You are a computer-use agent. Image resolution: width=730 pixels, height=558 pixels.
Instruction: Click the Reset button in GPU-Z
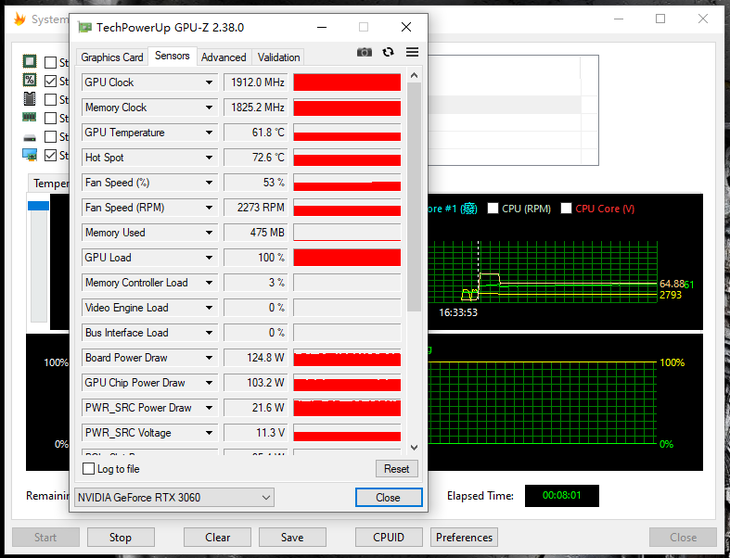click(x=396, y=469)
